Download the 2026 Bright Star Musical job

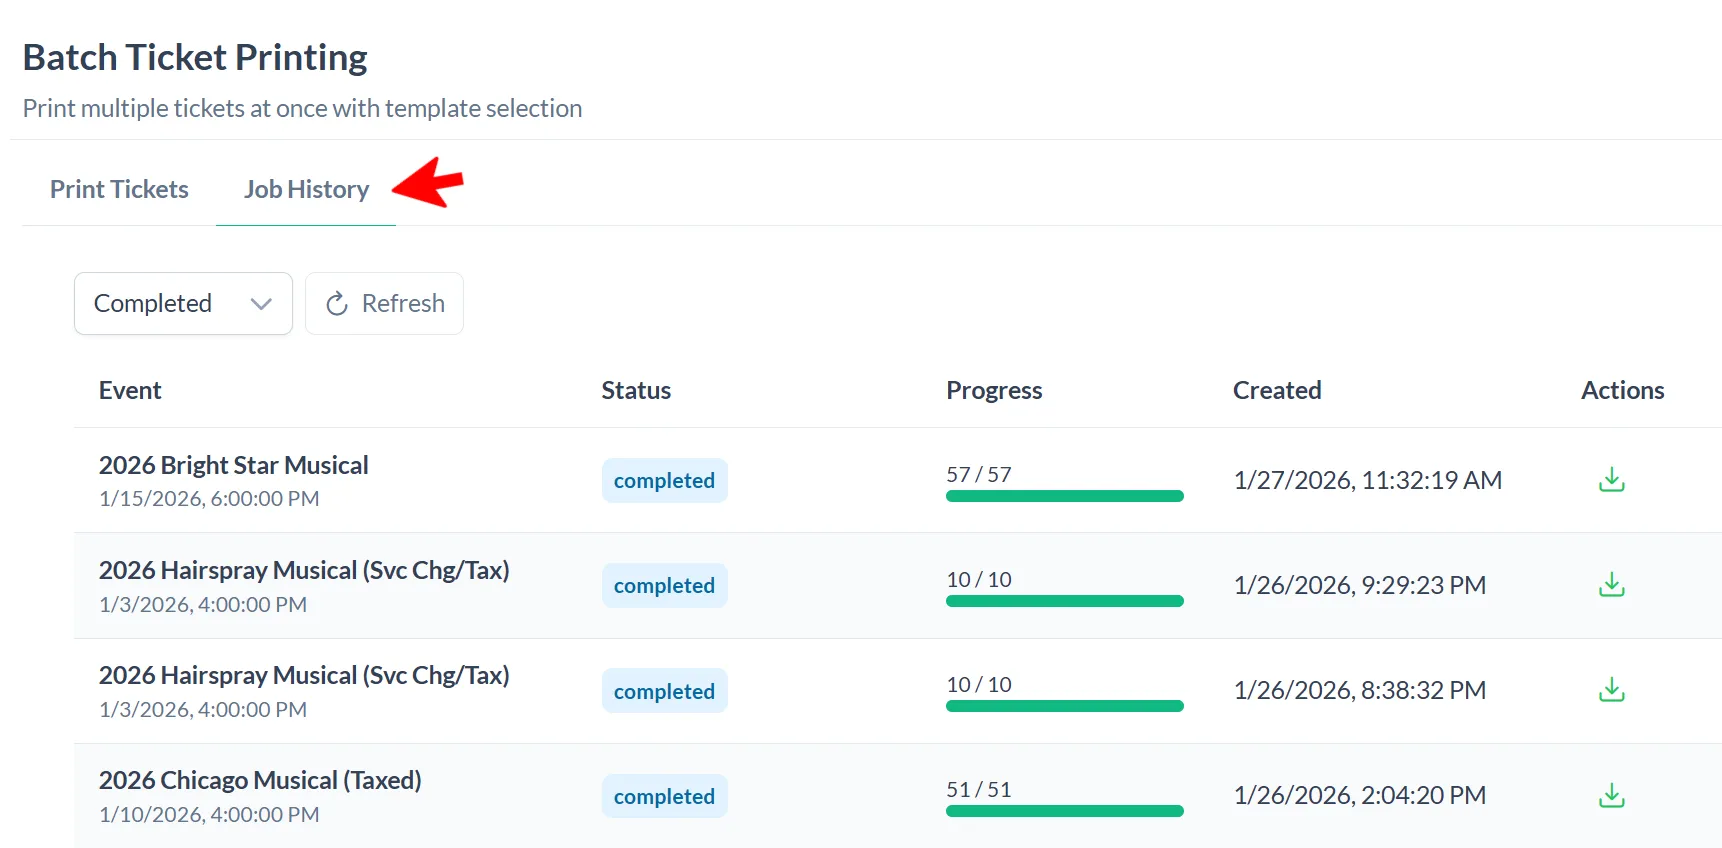pos(1611,480)
